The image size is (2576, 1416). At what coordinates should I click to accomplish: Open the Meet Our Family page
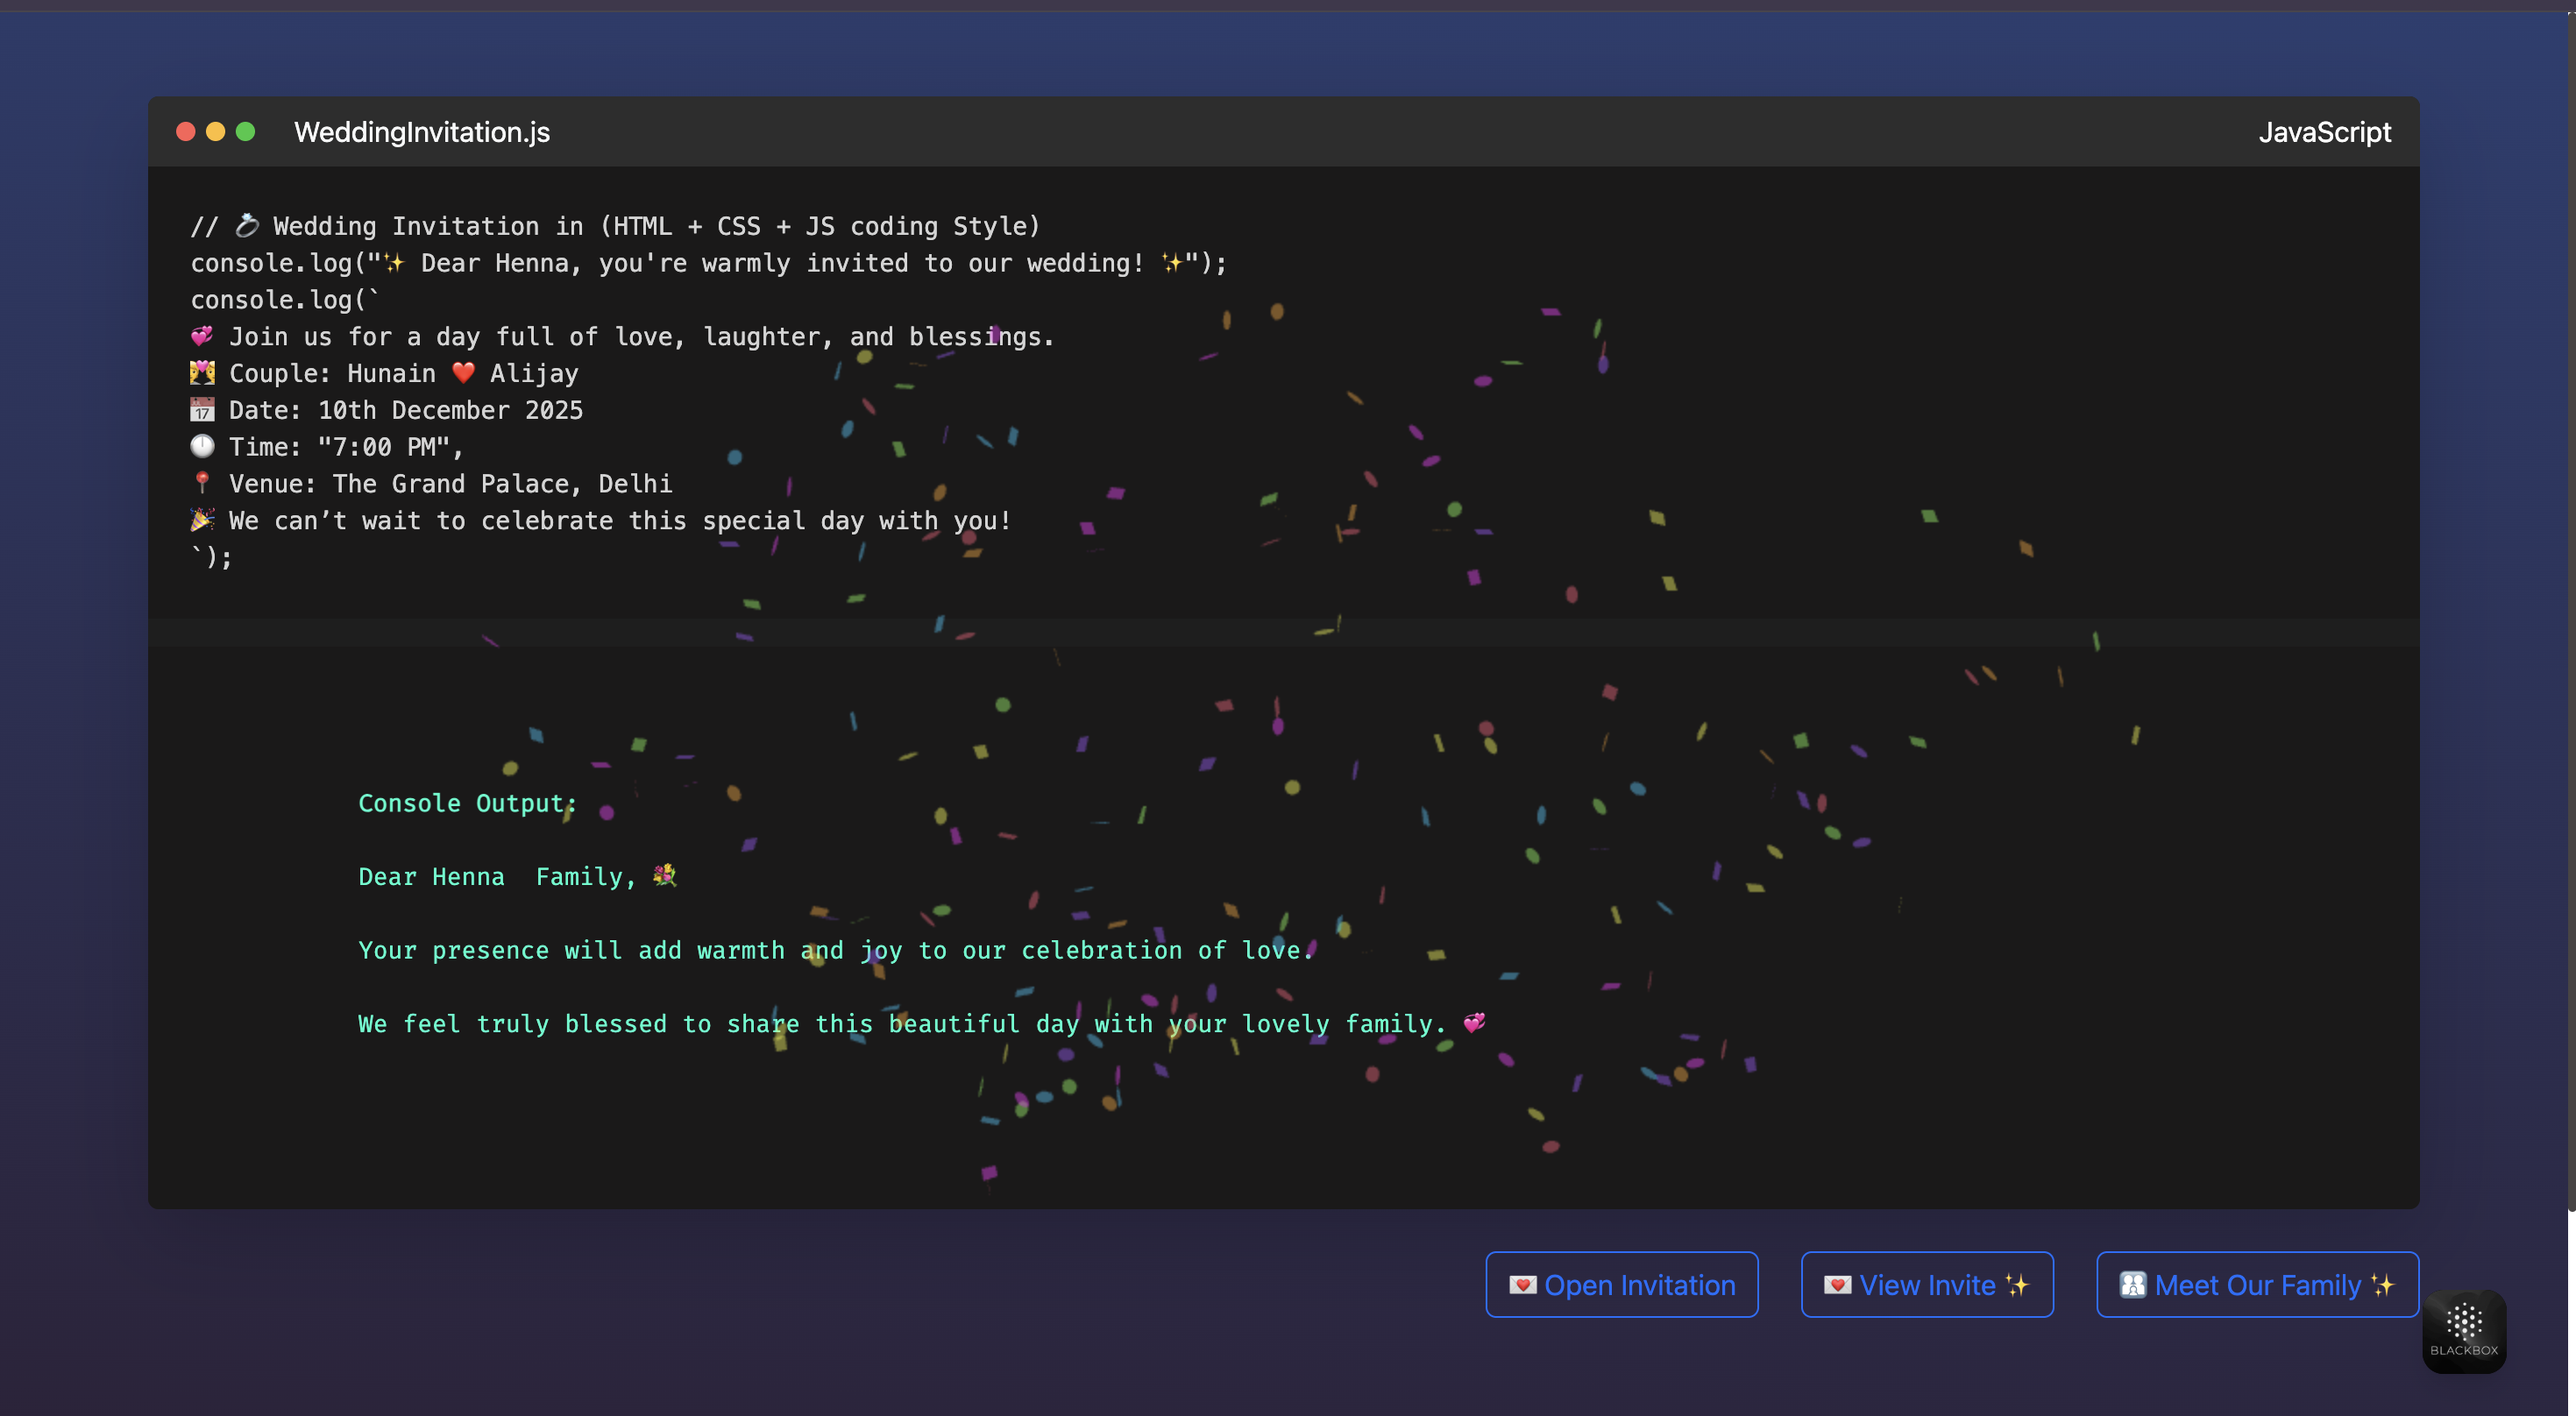coord(2257,1284)
